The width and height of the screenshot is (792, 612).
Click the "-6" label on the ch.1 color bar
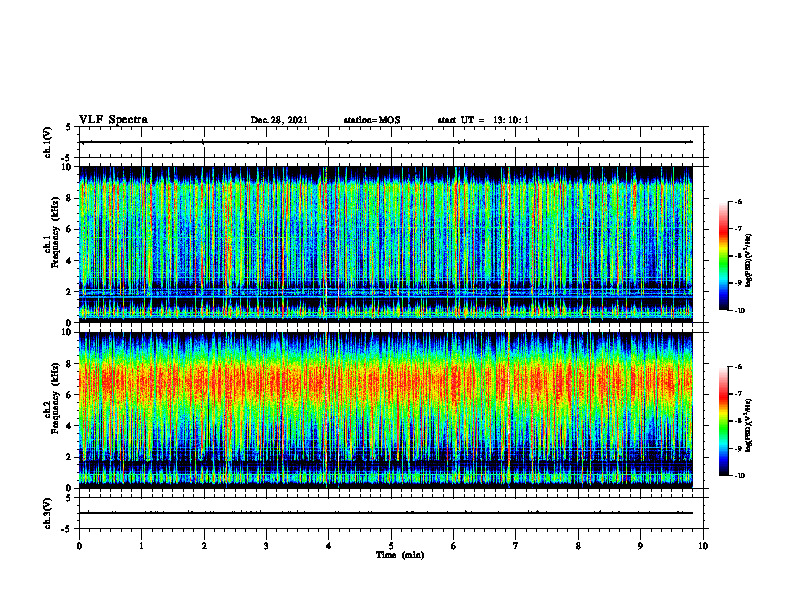[738, 202]
